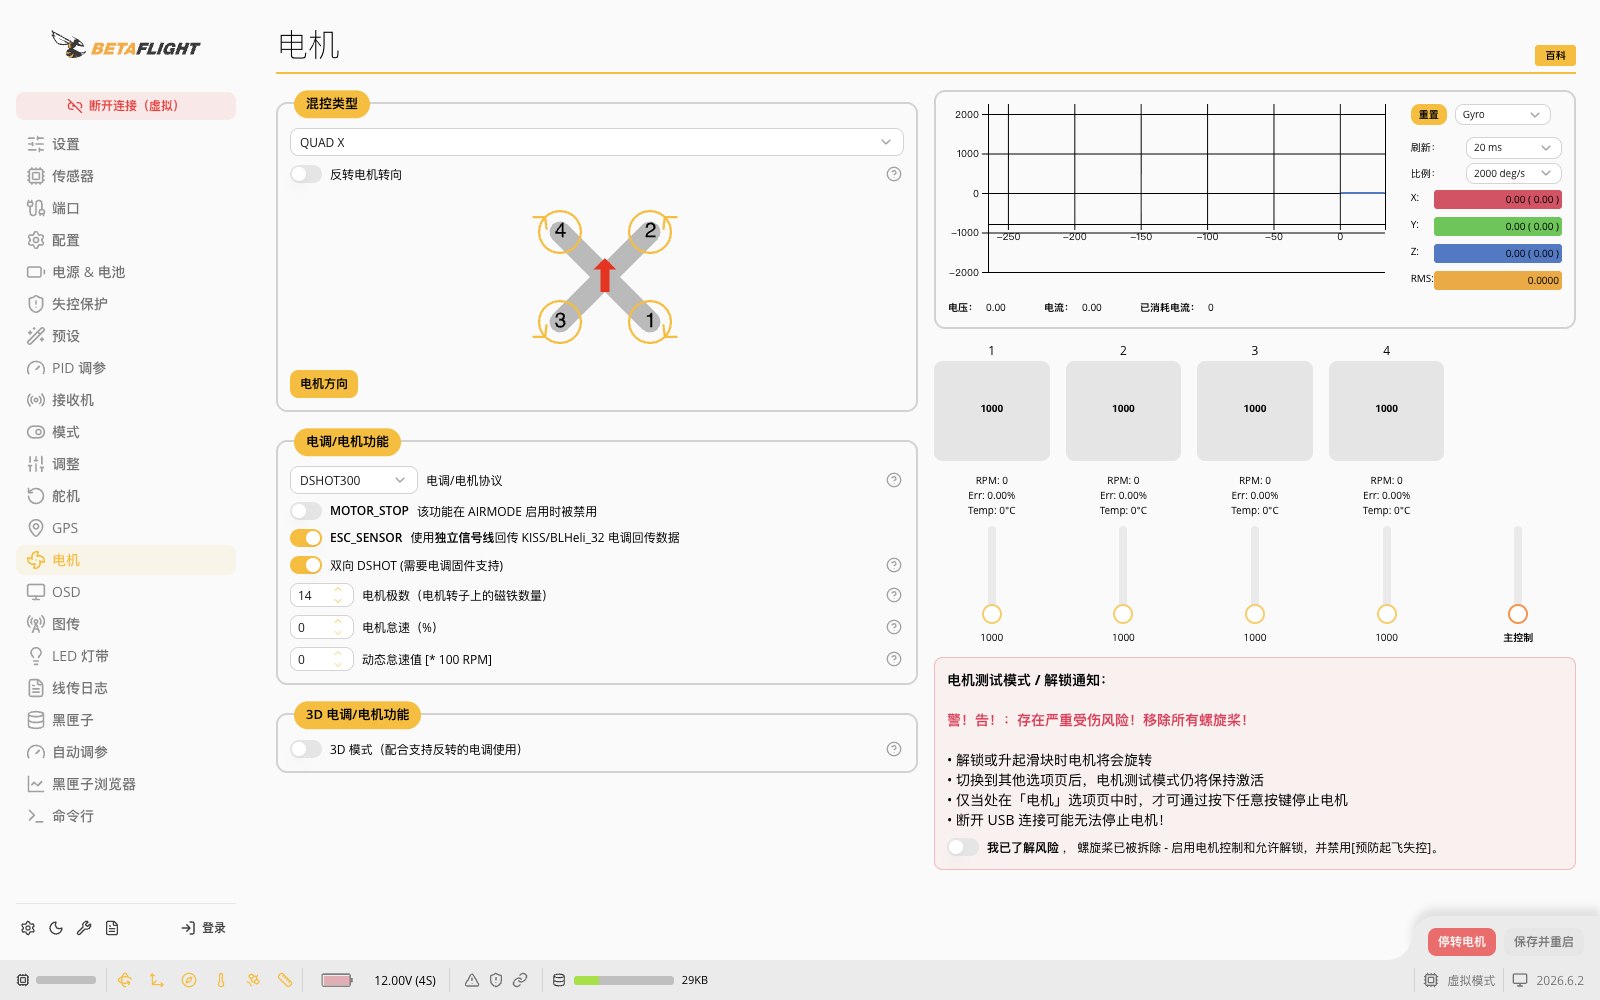Click 电机方向 button
1600x1000 pixels.
[x=324, y=384]
